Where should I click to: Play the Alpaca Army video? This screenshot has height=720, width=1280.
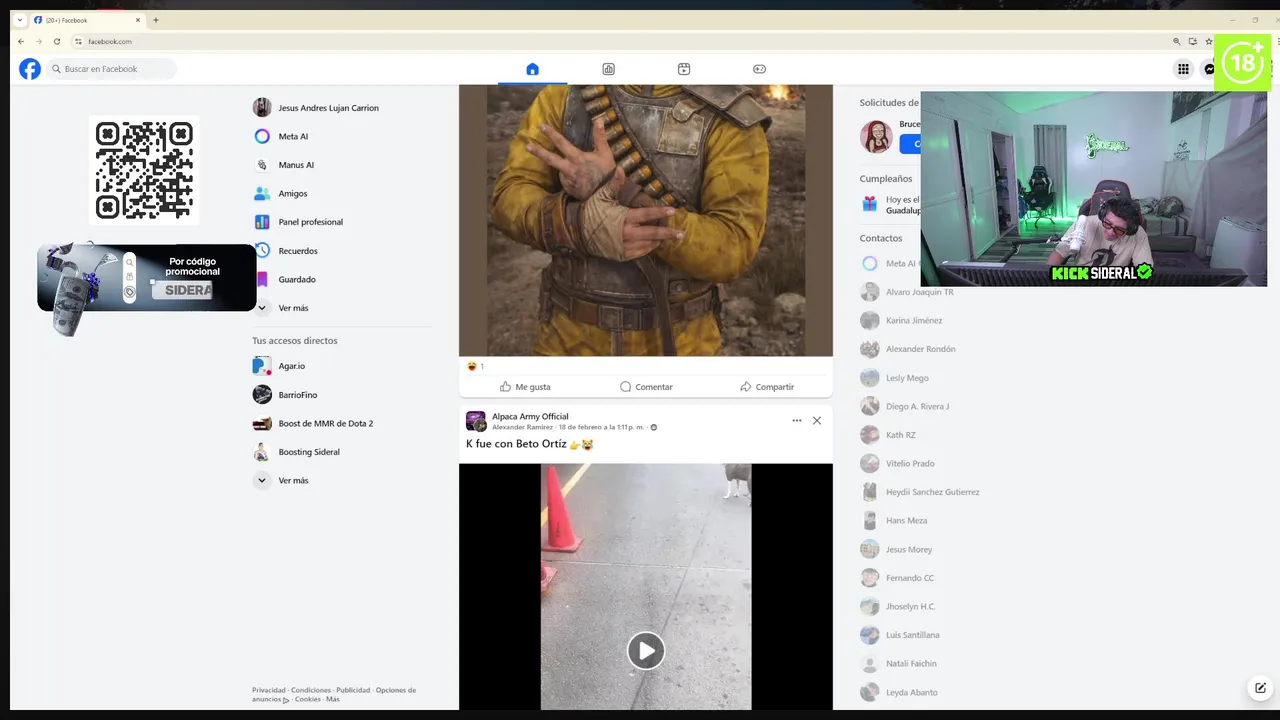coord(646,651)
